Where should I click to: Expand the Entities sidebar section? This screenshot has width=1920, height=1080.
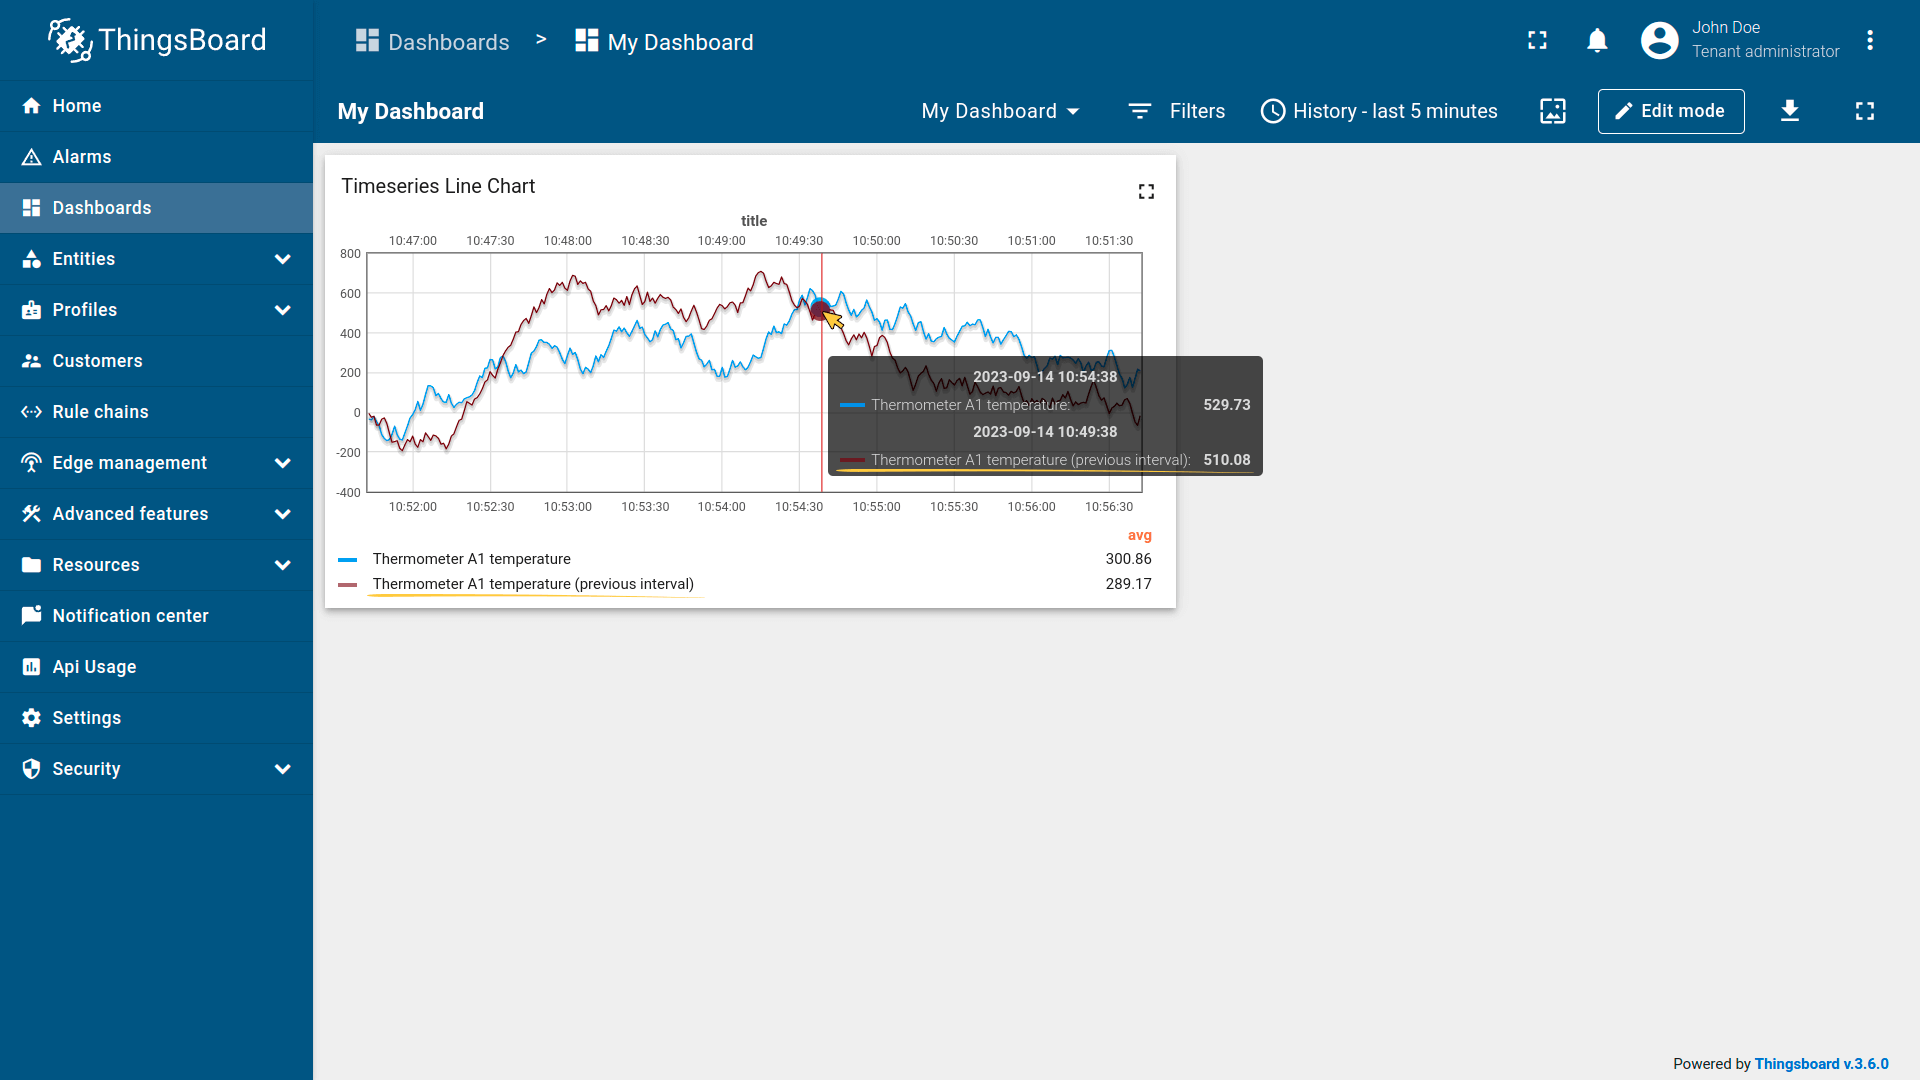[282, 259]
